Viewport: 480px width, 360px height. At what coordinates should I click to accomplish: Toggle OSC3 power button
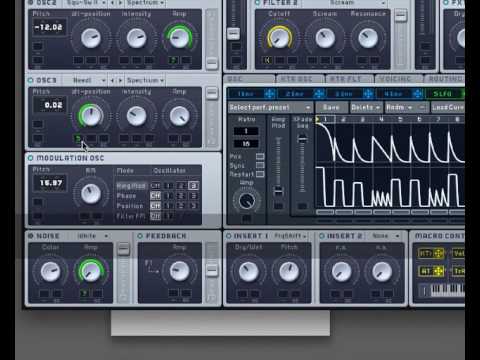31,80
